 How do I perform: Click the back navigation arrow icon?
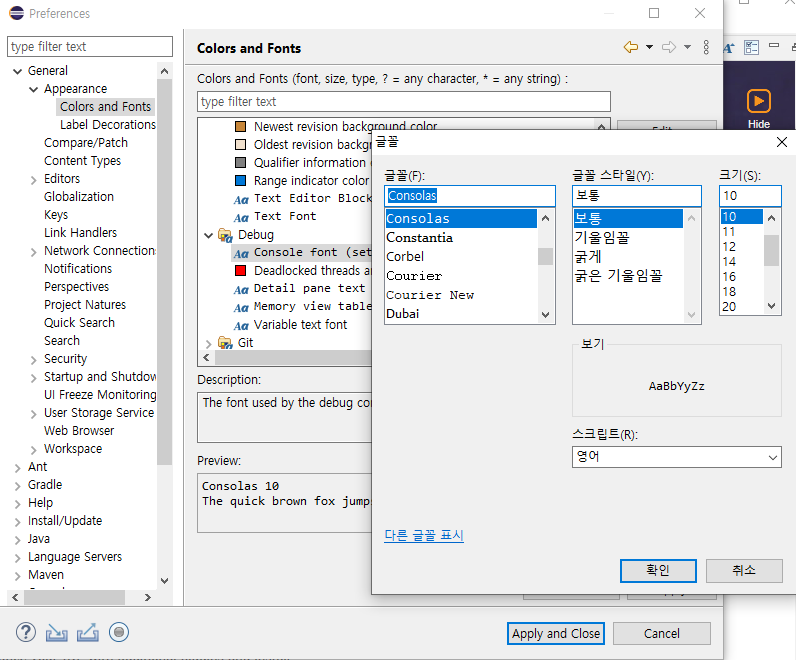[x=631, y=47]
